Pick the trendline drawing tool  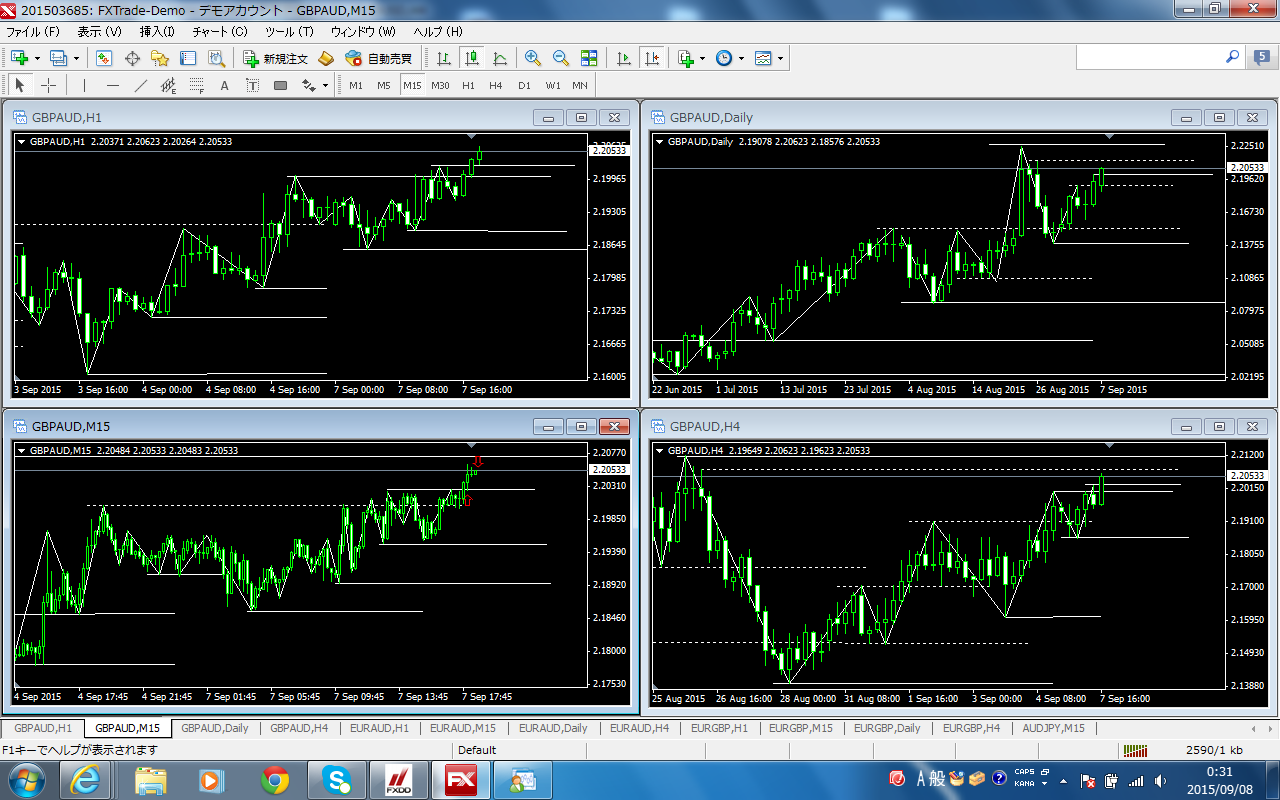141,85
